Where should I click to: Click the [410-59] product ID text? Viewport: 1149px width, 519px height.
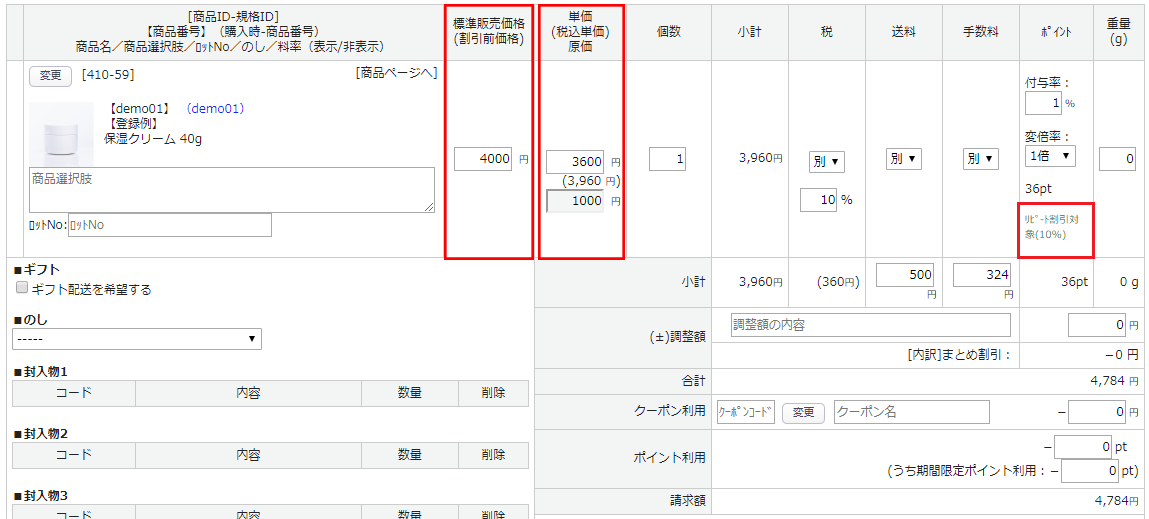pyautogui.click(x=108, y=74)
